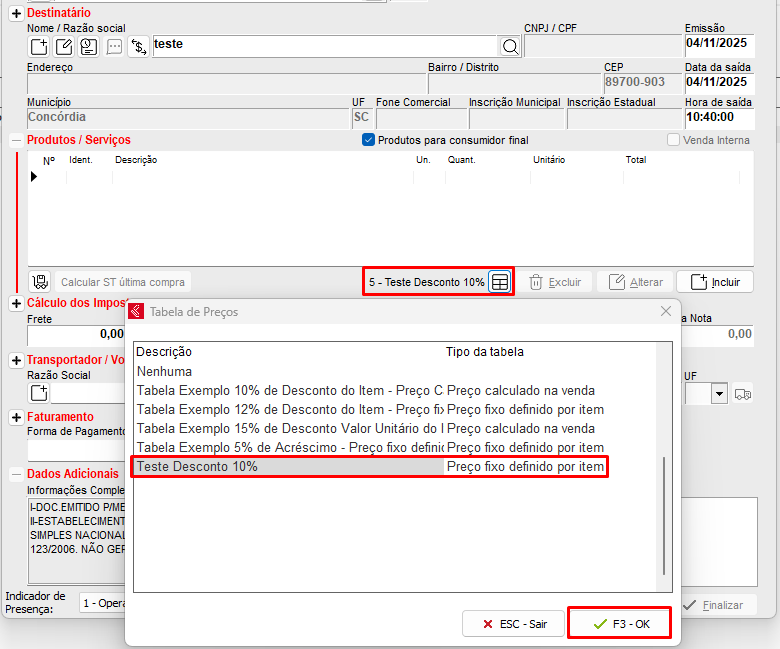The height and width of the screenshot is (649, 780).
Task: Click the truck icon next to UF
Action: point(743,394)
